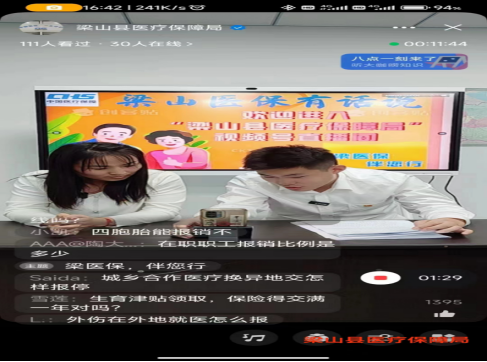The image size is (487, 362).
Task: Close the live stream with the X
Action: click(453, 27)
